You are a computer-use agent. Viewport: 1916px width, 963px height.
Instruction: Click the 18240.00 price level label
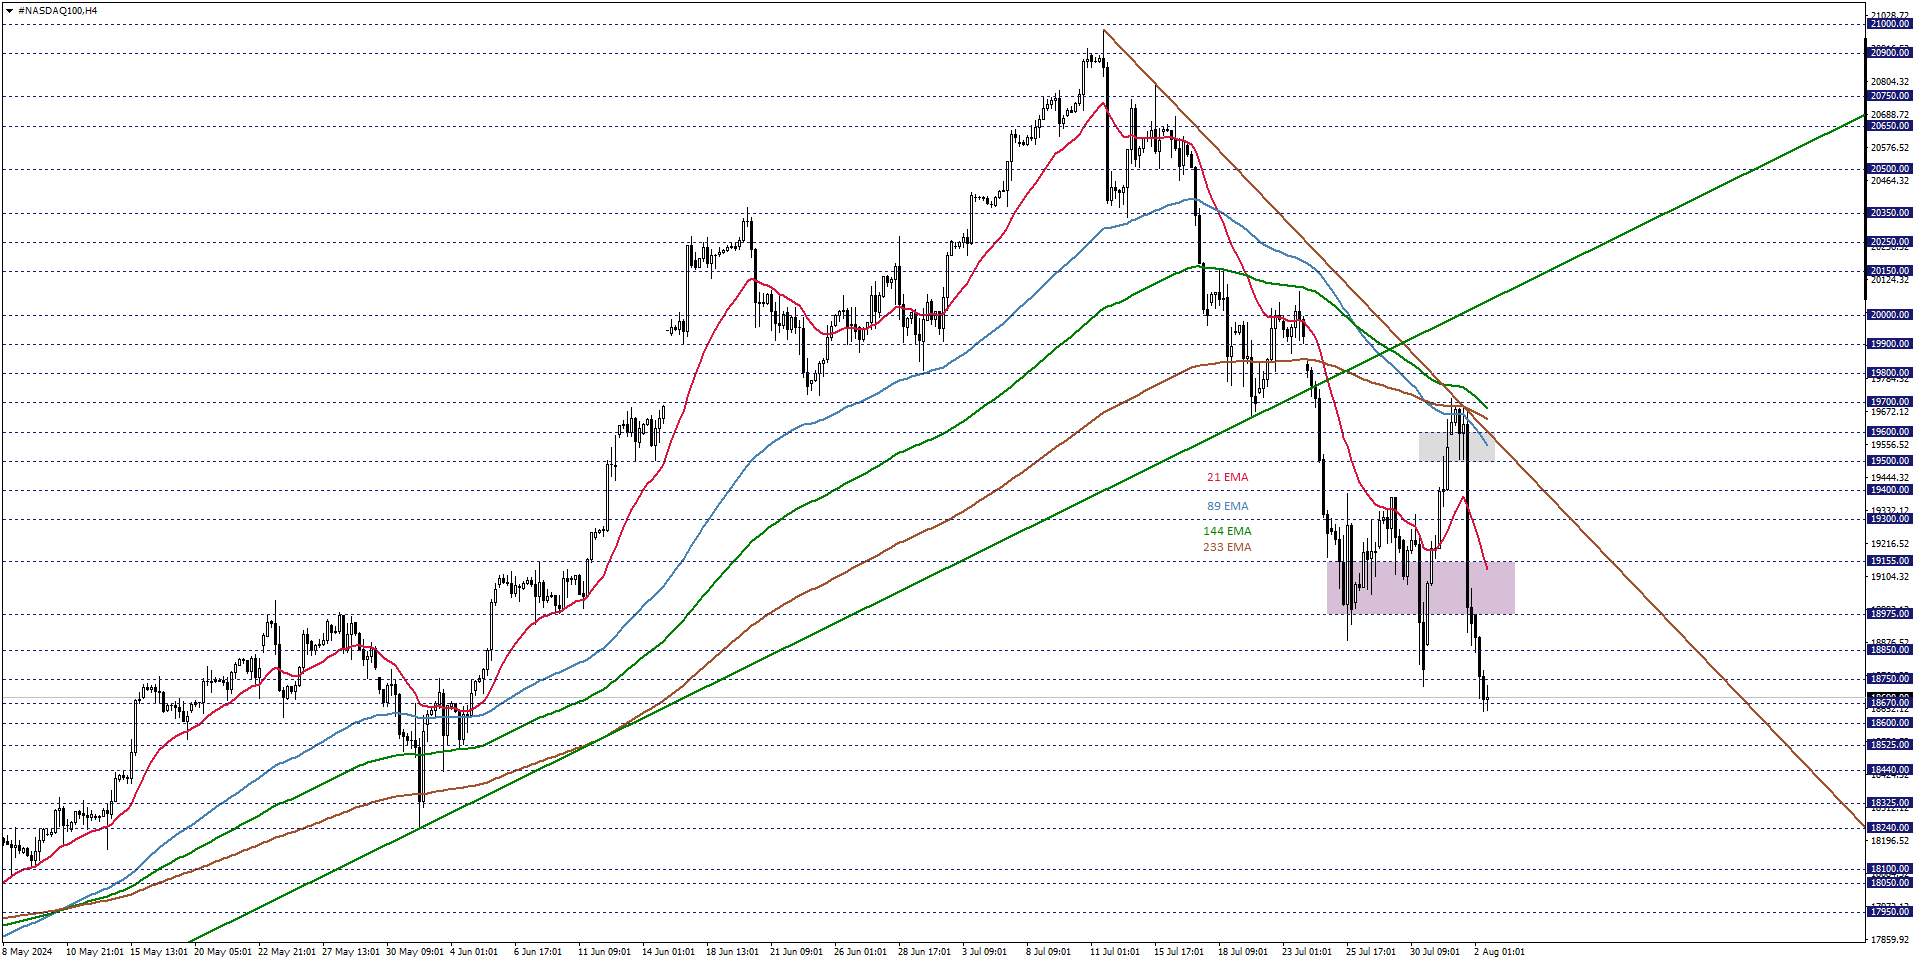1890,828
